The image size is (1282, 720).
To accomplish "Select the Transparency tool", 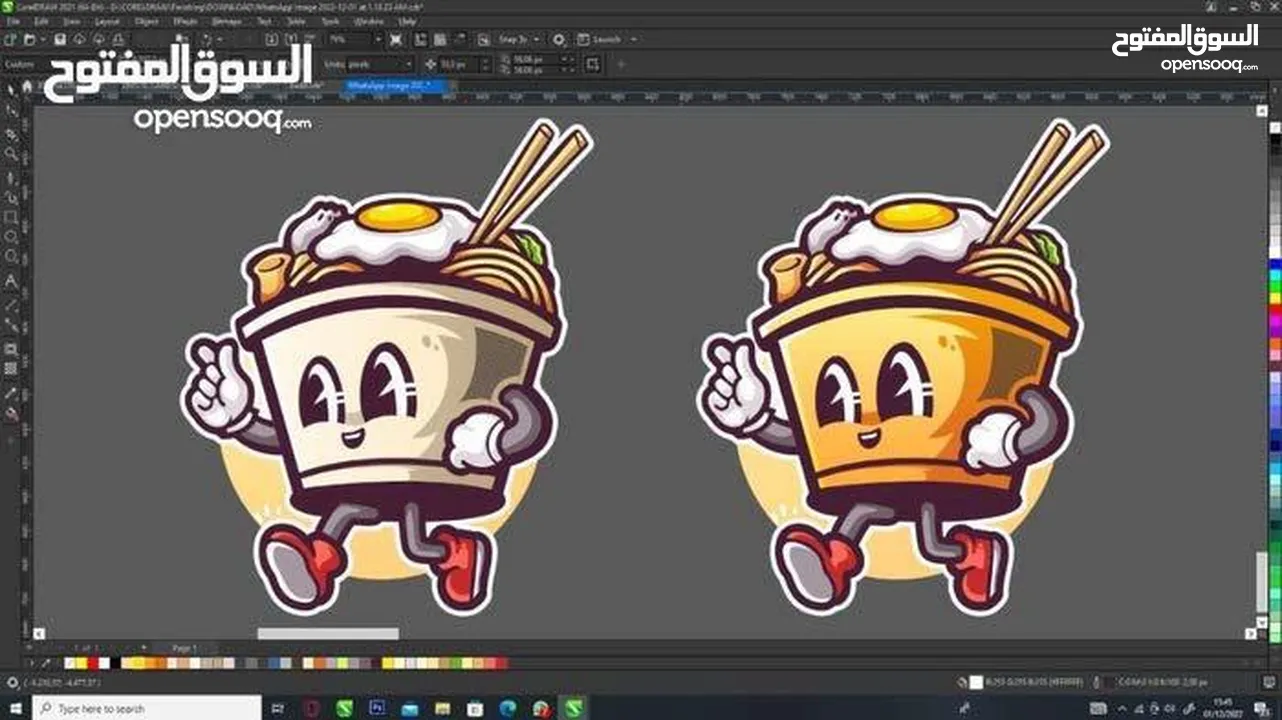I will tap(11, 368).
